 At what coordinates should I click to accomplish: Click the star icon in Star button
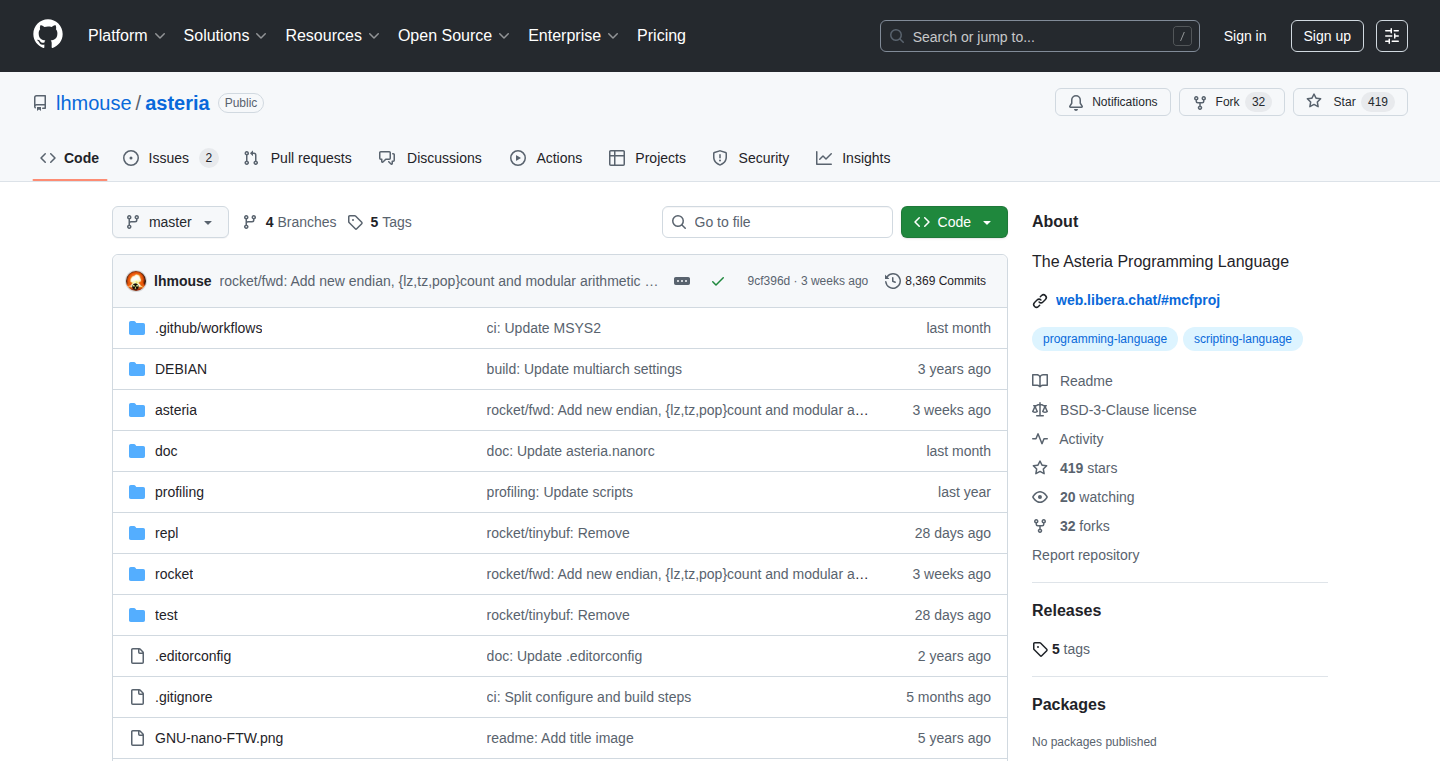[x=1314, y=102]
